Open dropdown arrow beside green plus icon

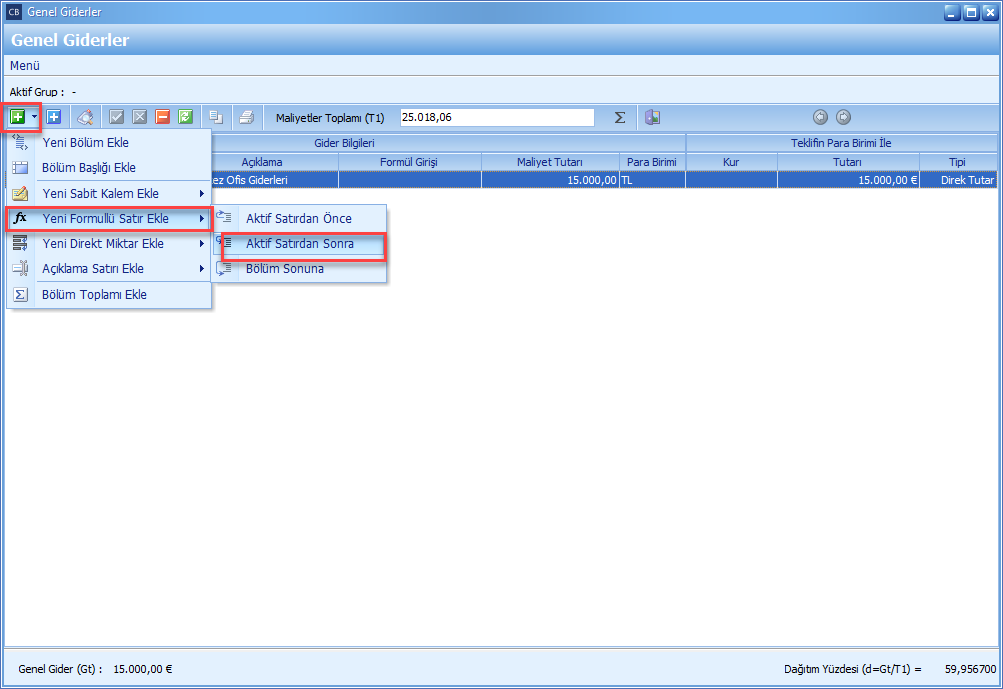tap(34, 117)
